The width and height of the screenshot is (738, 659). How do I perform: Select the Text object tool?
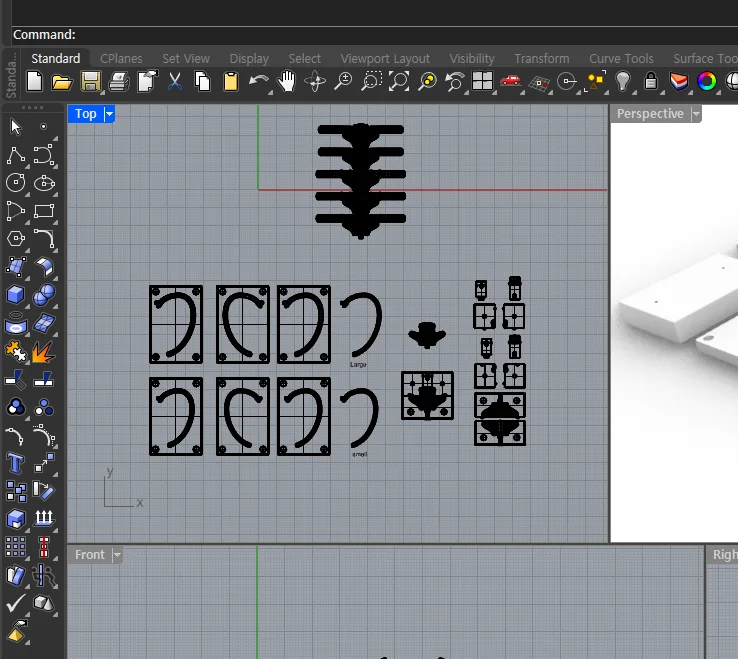pyautogui.click(x=16, y=463)
